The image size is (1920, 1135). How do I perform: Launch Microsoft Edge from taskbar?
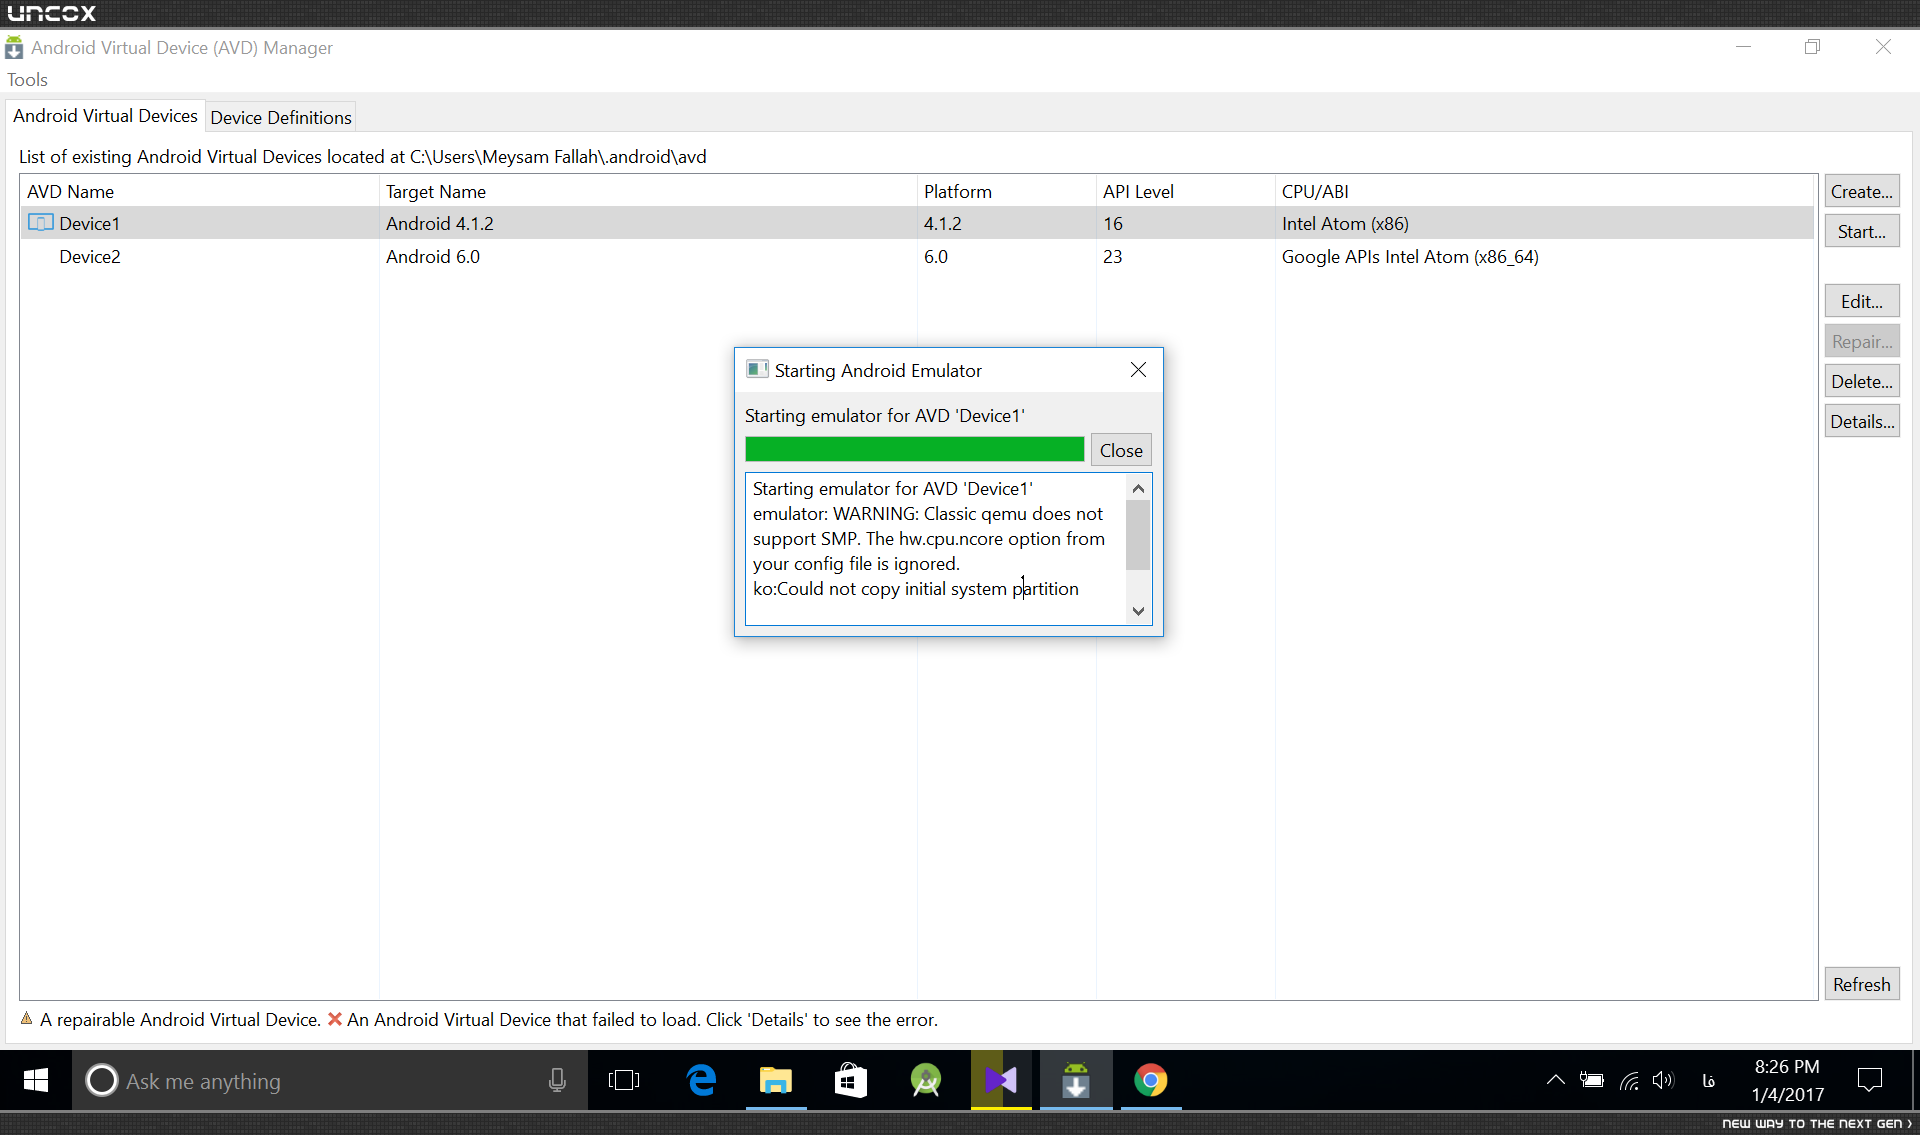pyautogui.click(x=702, y=1080)
